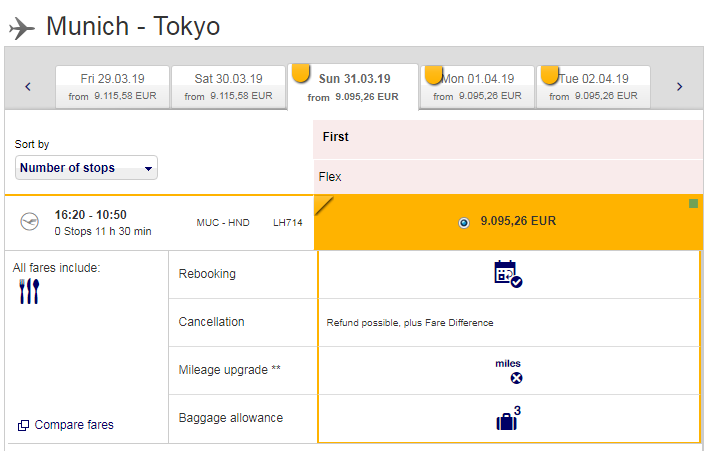
Task: Click the rebooking calendar icon
Action: (508, 274)
